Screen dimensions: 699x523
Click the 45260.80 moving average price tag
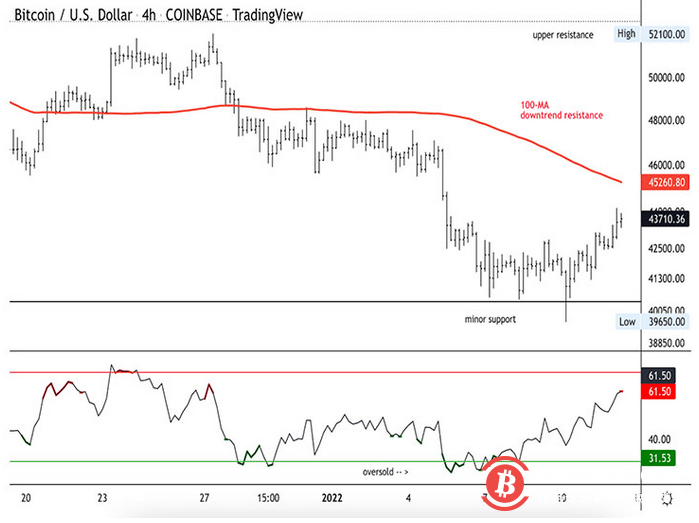pyautogui.click(x=666, y=182)
